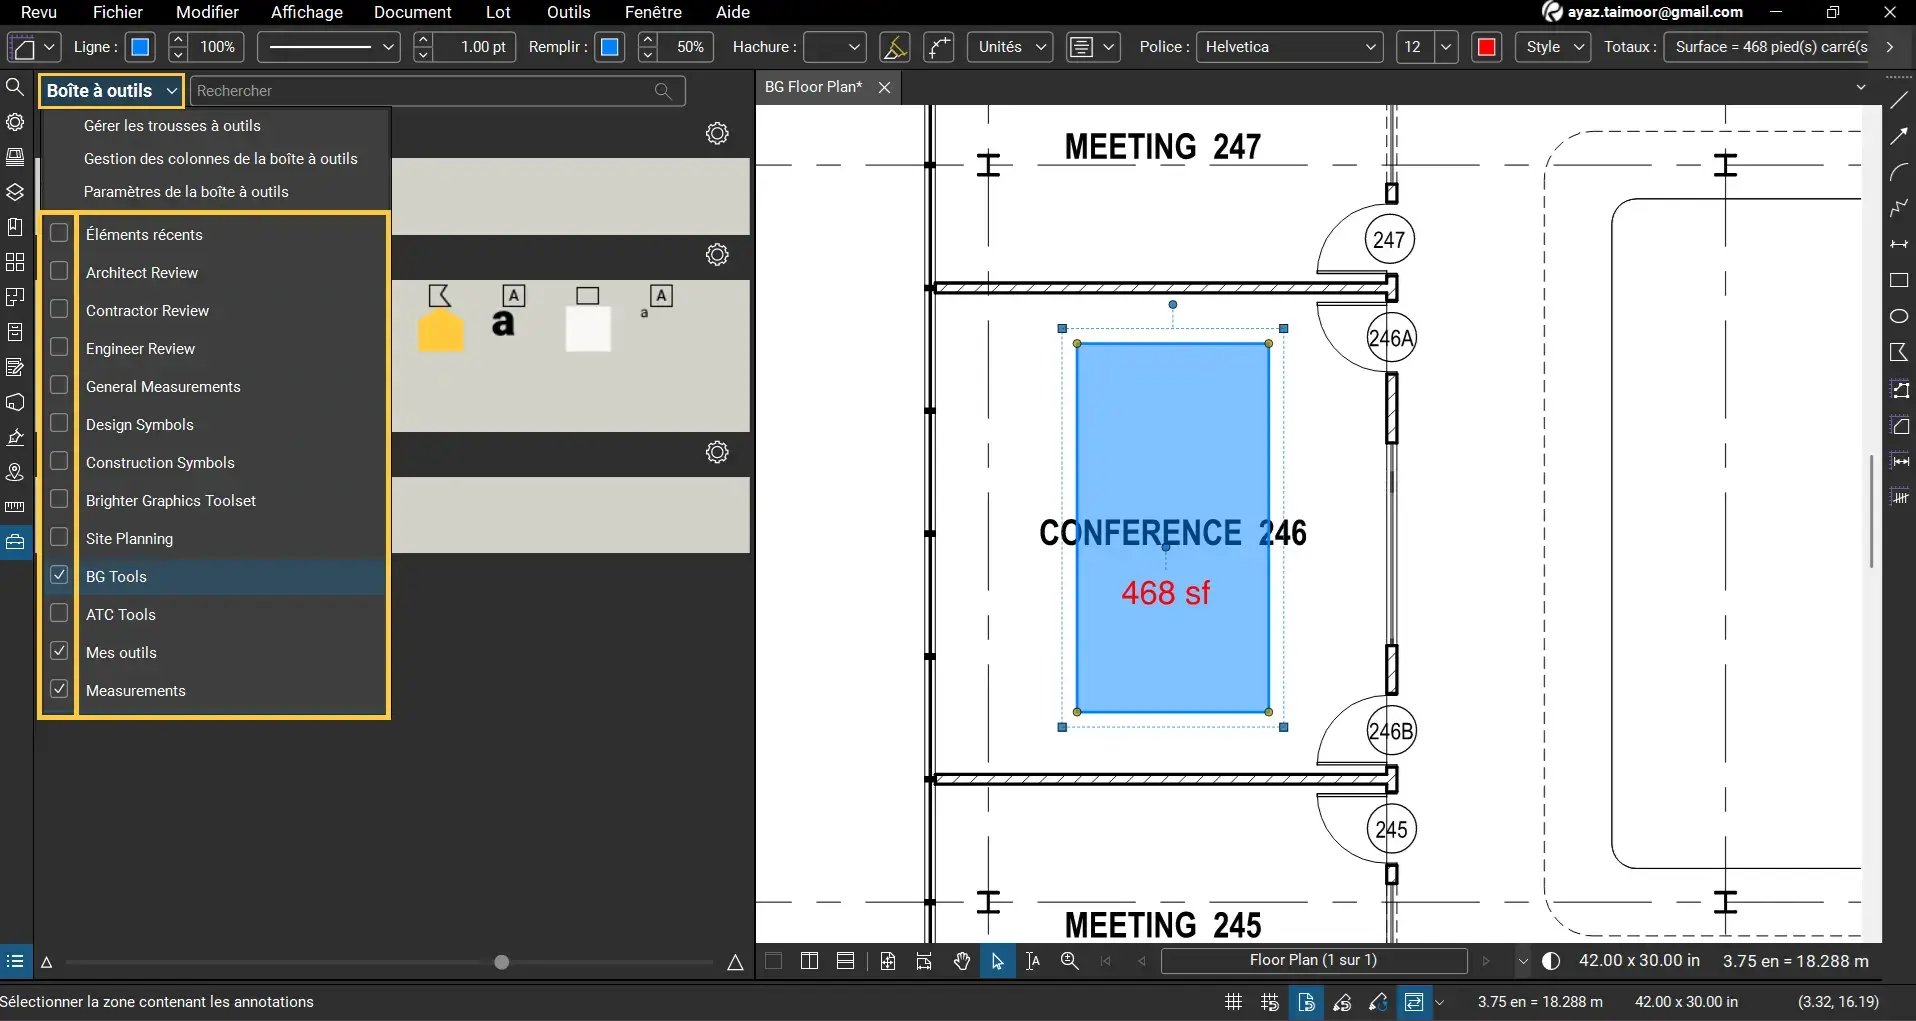Check the Site Planning toolset
The height and width of the screenshot is (1021, 1916).
[59, 536]
